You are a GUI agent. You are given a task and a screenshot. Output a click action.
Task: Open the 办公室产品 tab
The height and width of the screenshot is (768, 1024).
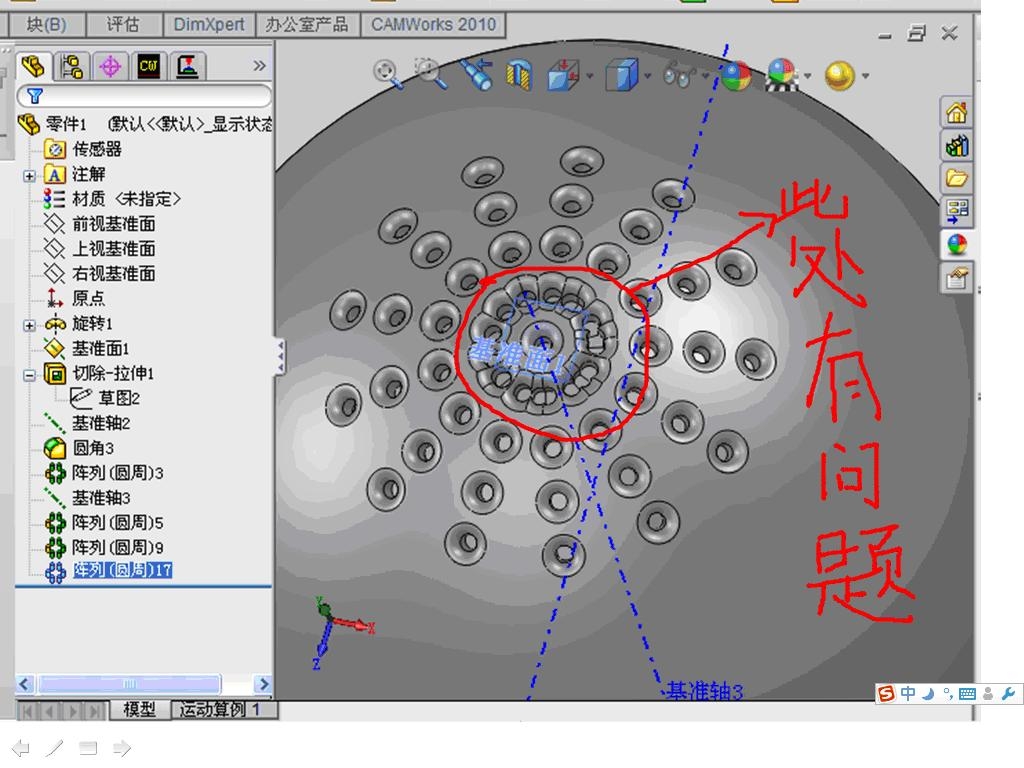coord(307,25)
